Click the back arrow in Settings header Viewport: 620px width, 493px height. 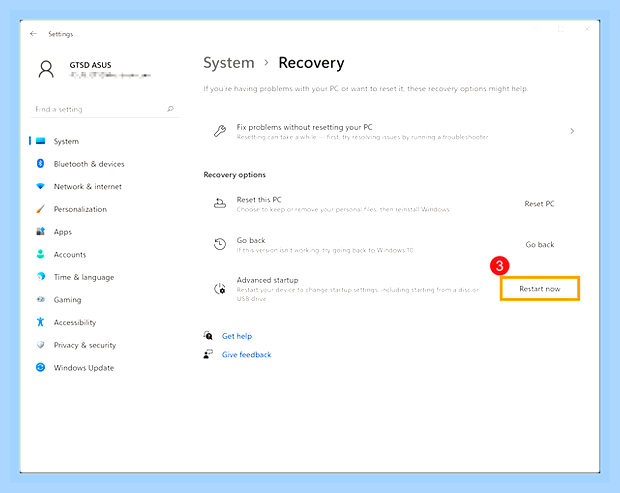[33, 34]
